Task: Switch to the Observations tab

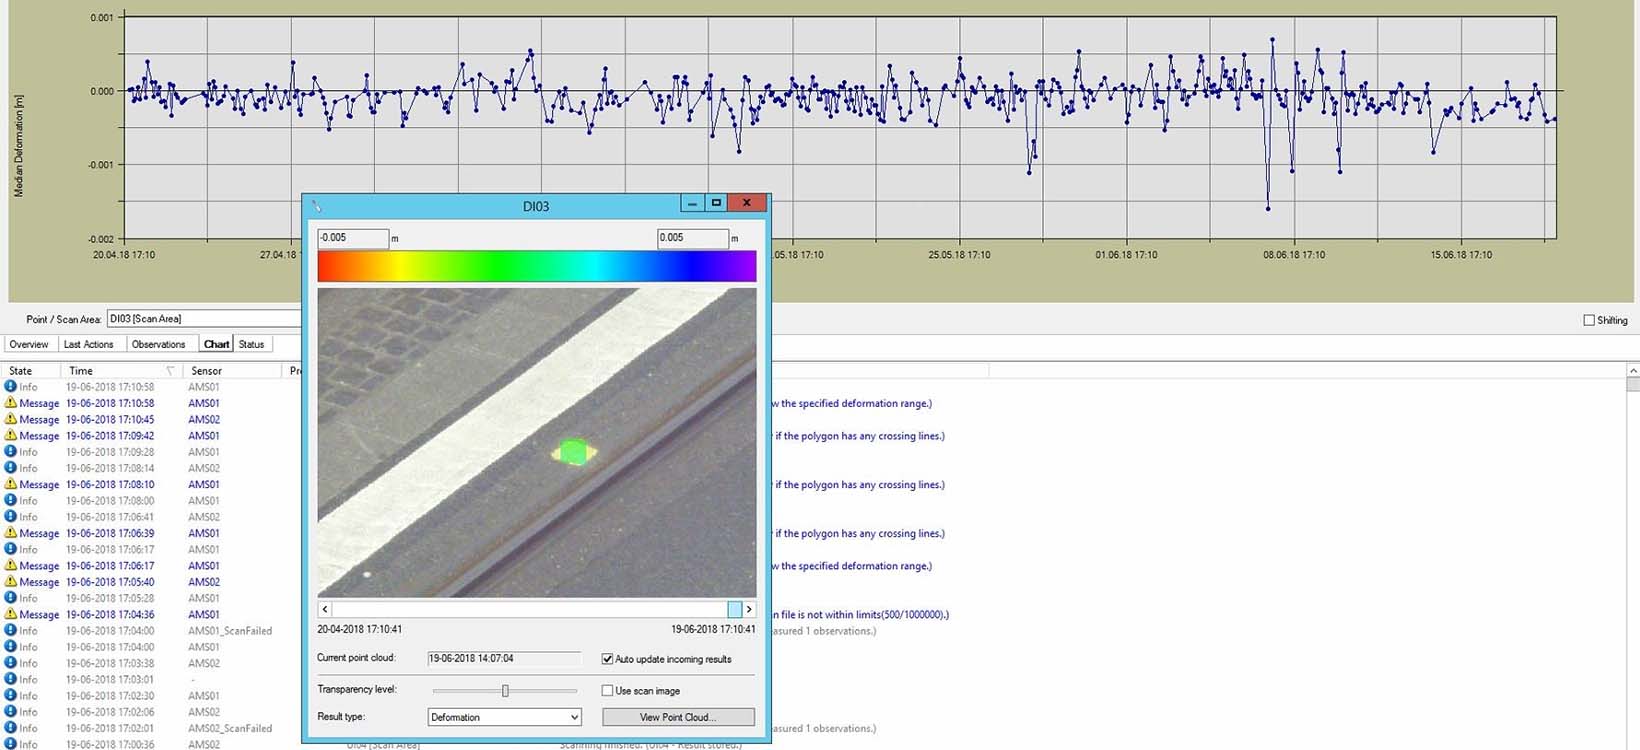Action: pyautogui.click(x=158, y=344)
